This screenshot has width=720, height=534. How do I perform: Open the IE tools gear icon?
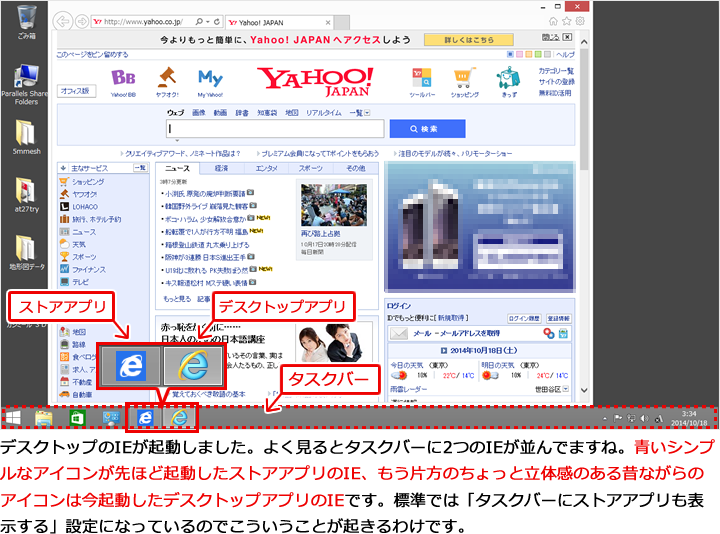[x=580, y=21]
